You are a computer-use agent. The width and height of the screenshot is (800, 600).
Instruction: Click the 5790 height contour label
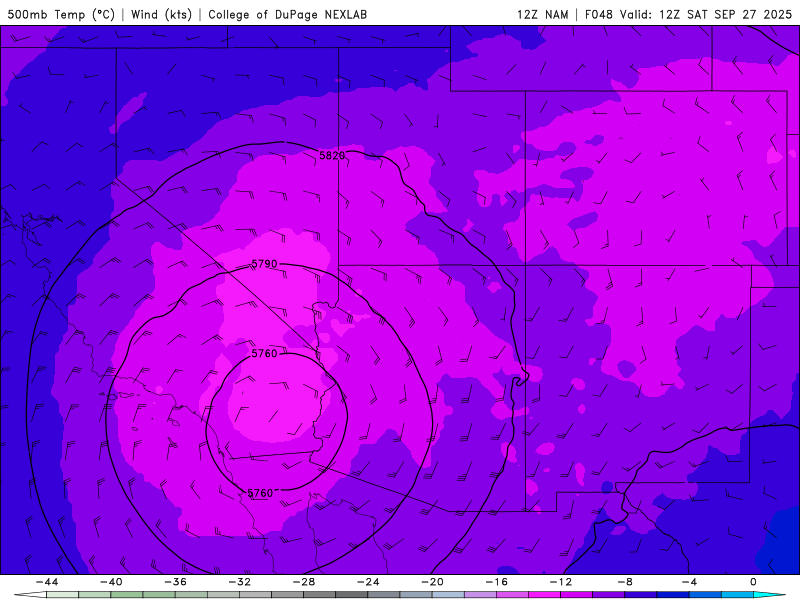point(264,264)
